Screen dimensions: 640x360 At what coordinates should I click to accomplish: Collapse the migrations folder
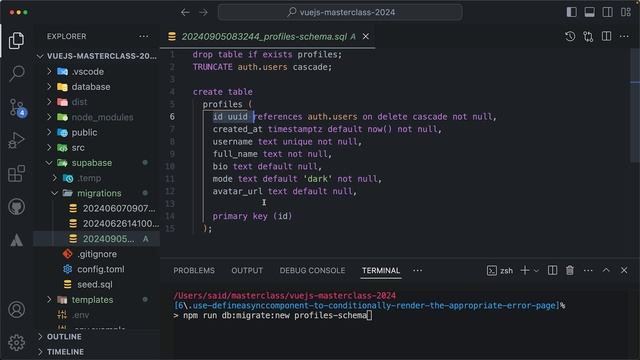click(96, 193)
